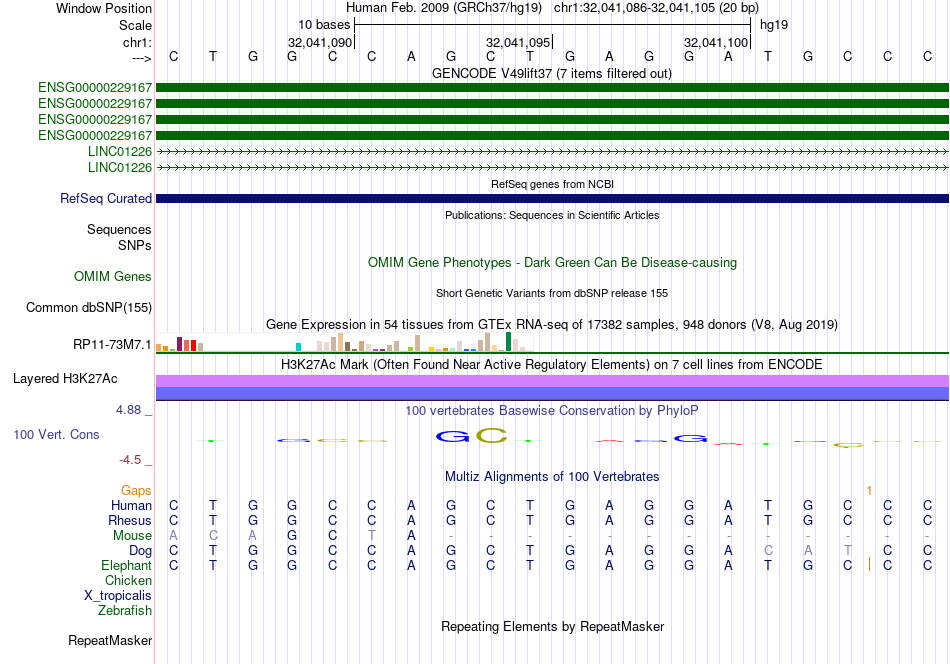Viewport: 950px width, 664px height.
Task: Click the 100 Vert. Cons label
Action: coord(56,435)
